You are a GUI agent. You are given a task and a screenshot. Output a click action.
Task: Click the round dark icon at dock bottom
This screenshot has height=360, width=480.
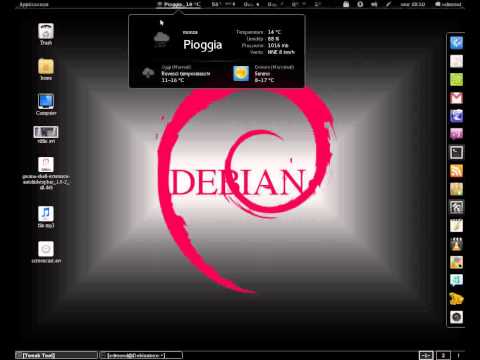[x=456, y=317]
